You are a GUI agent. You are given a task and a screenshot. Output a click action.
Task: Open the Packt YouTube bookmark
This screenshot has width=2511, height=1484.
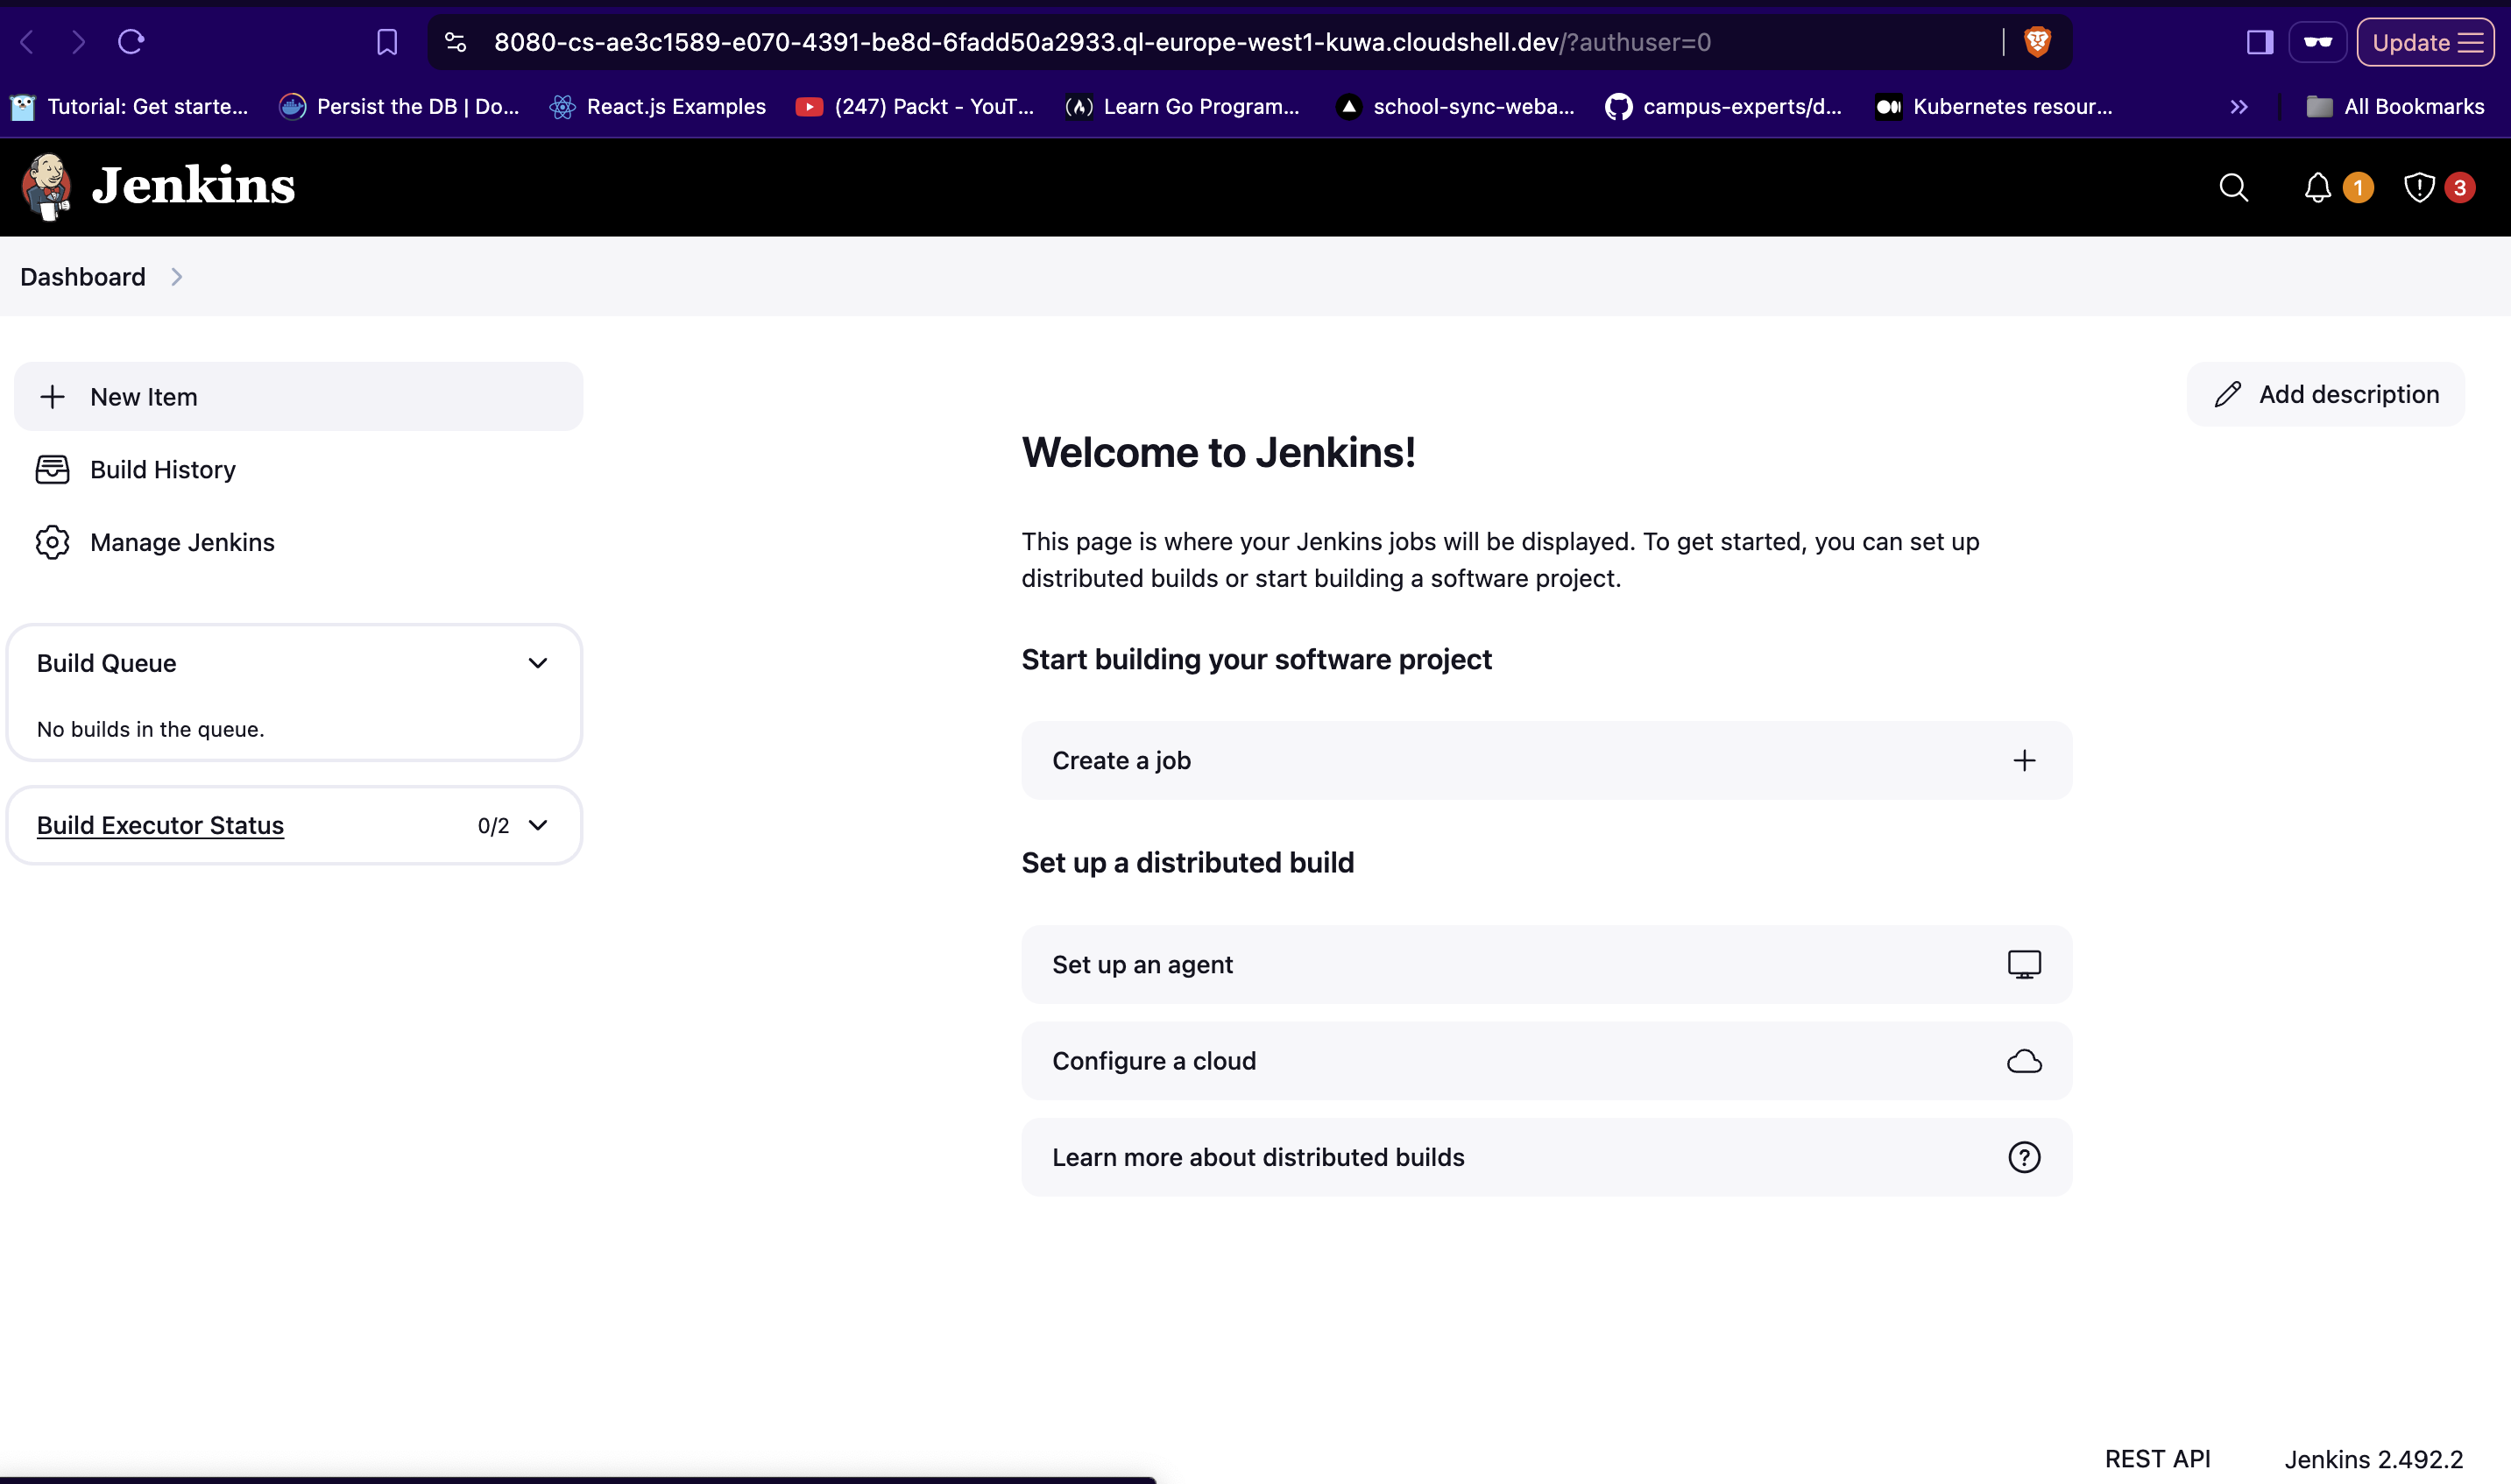(x=915, y=107)
